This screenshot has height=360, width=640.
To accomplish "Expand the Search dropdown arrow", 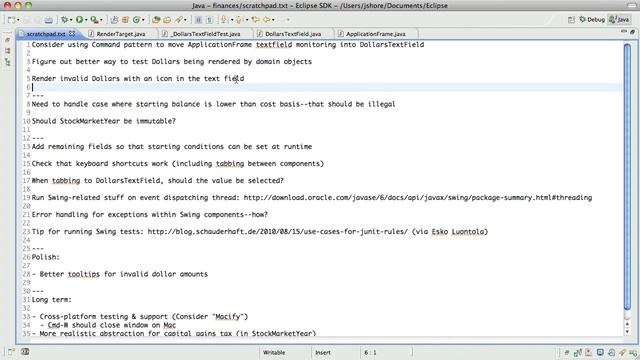I will (x=186, y=20).
